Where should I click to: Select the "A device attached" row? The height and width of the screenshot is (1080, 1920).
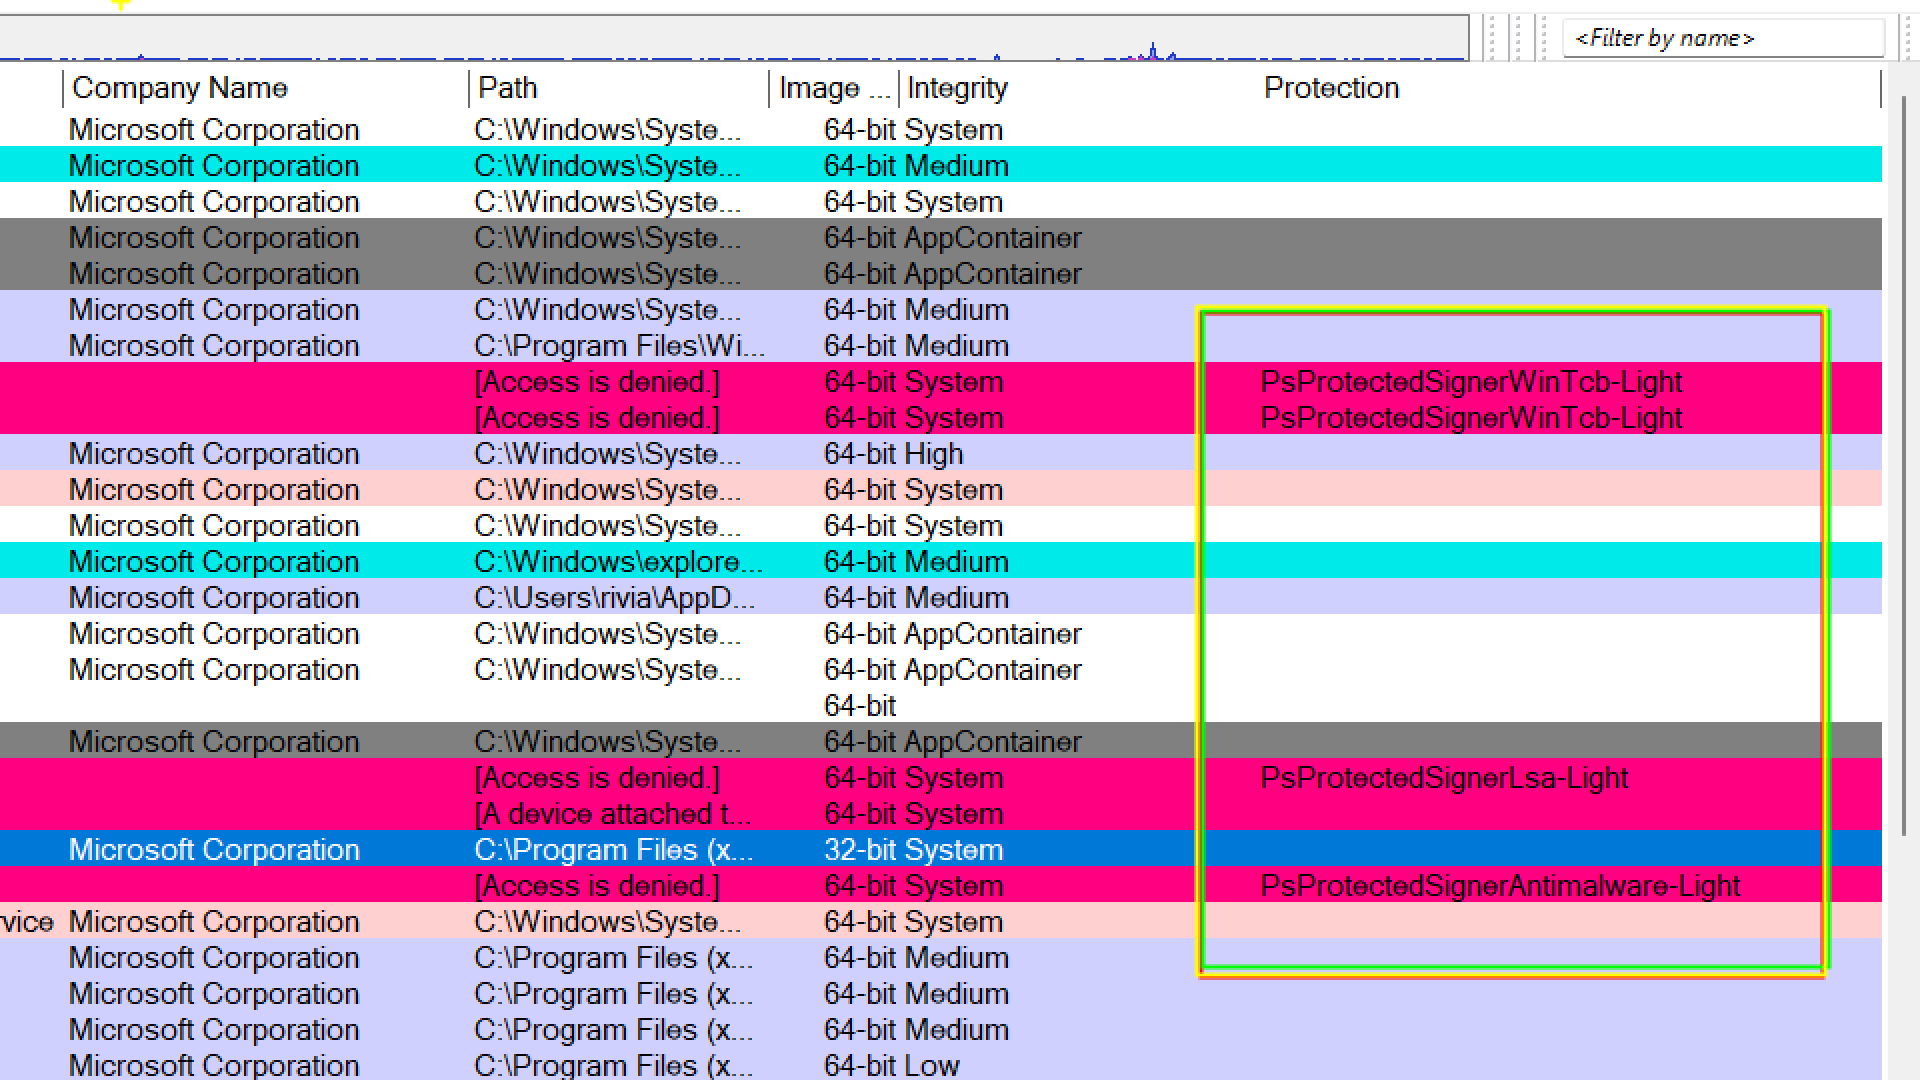coord(611,814)
